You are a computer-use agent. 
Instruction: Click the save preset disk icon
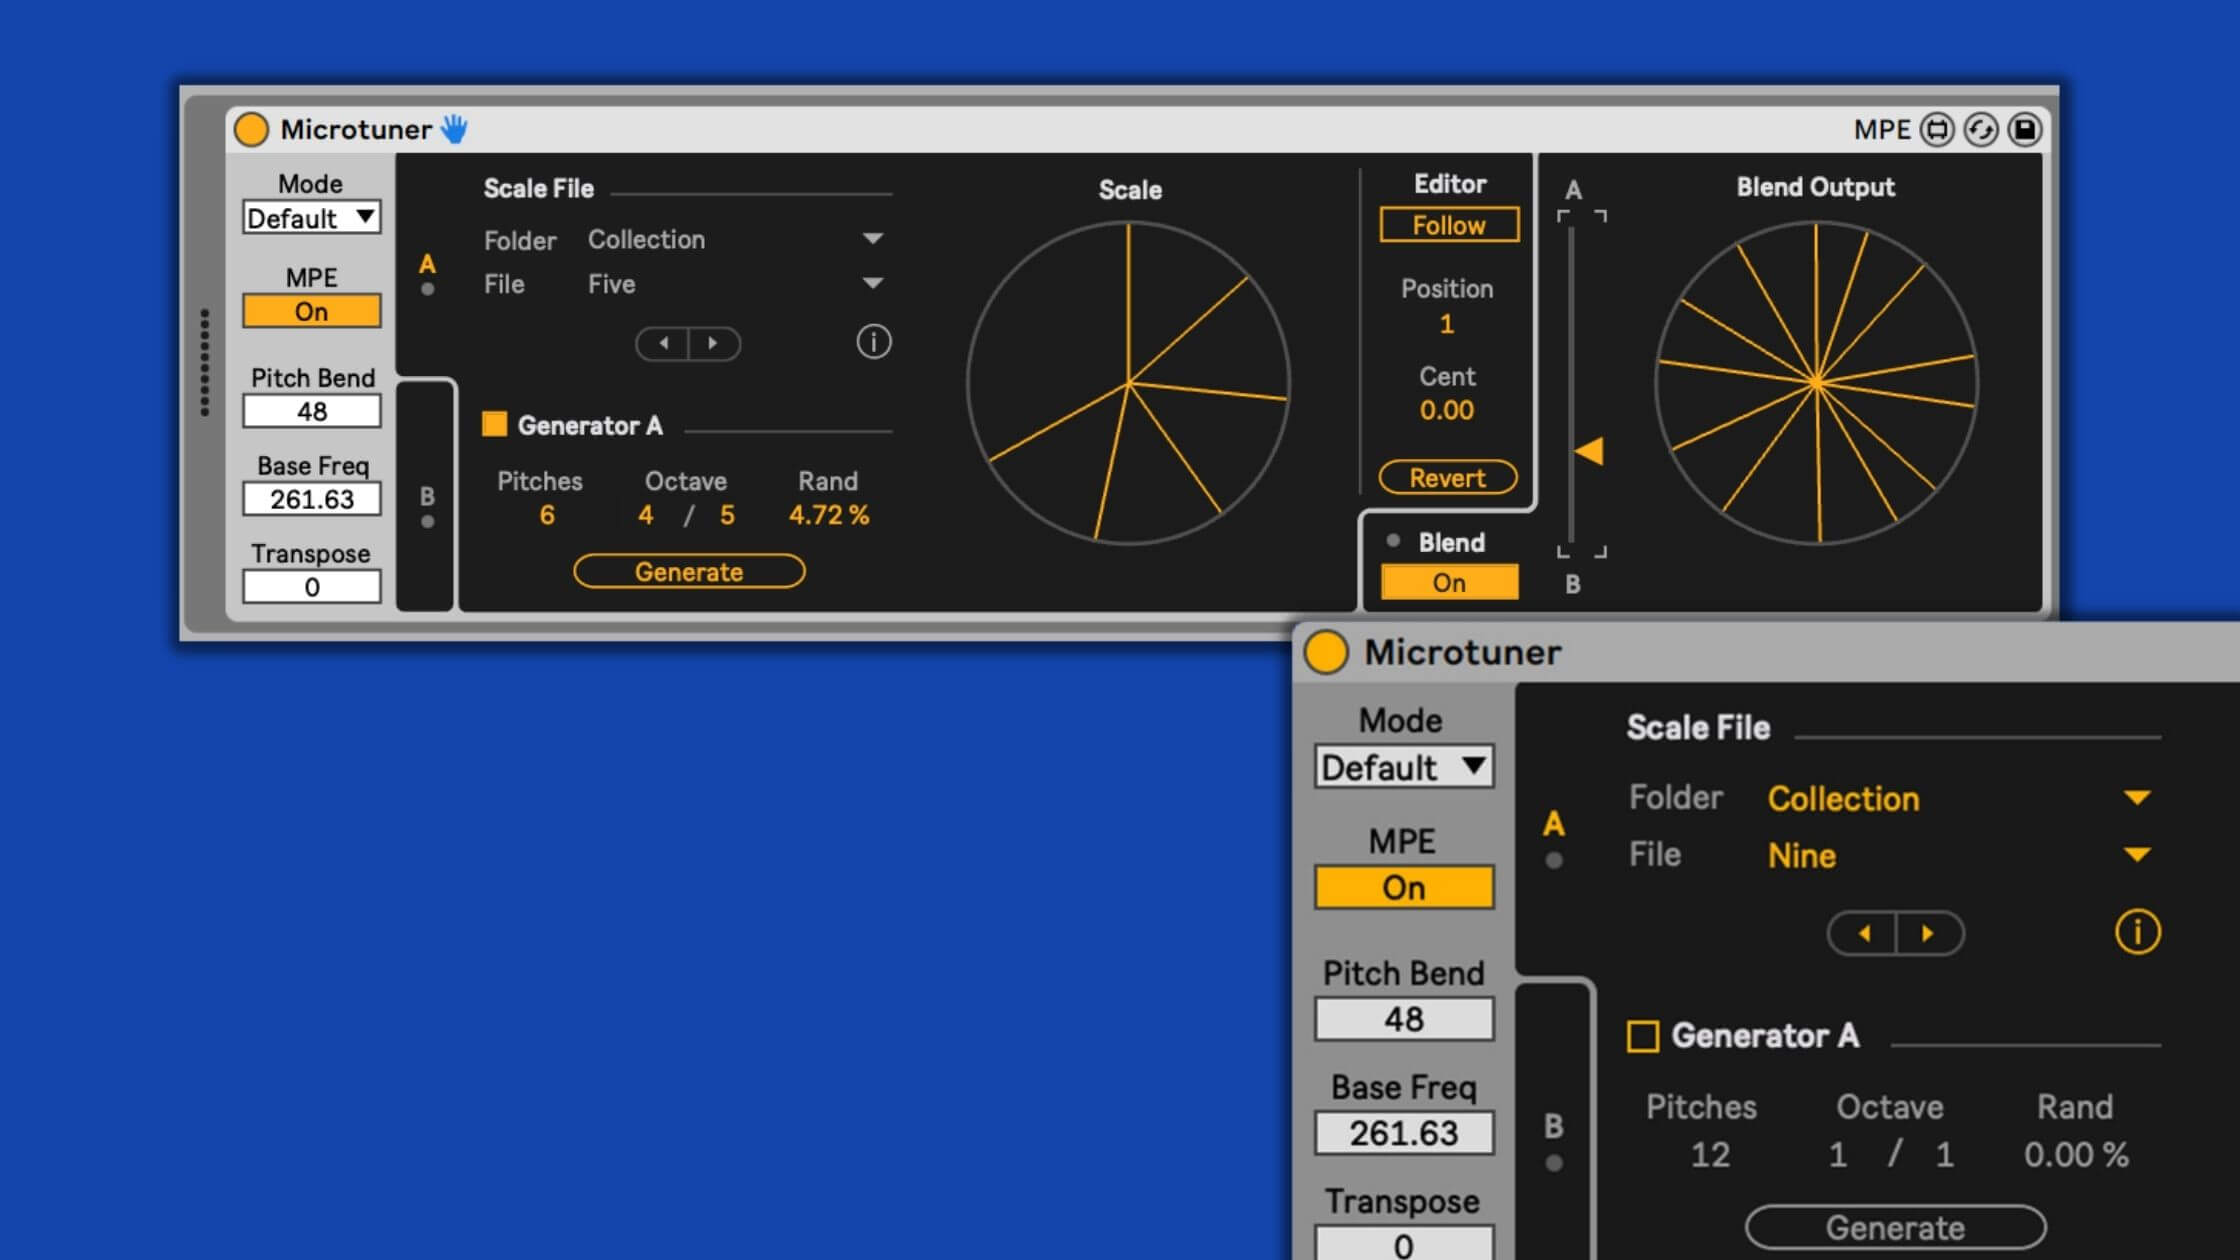pos(2025,130)
